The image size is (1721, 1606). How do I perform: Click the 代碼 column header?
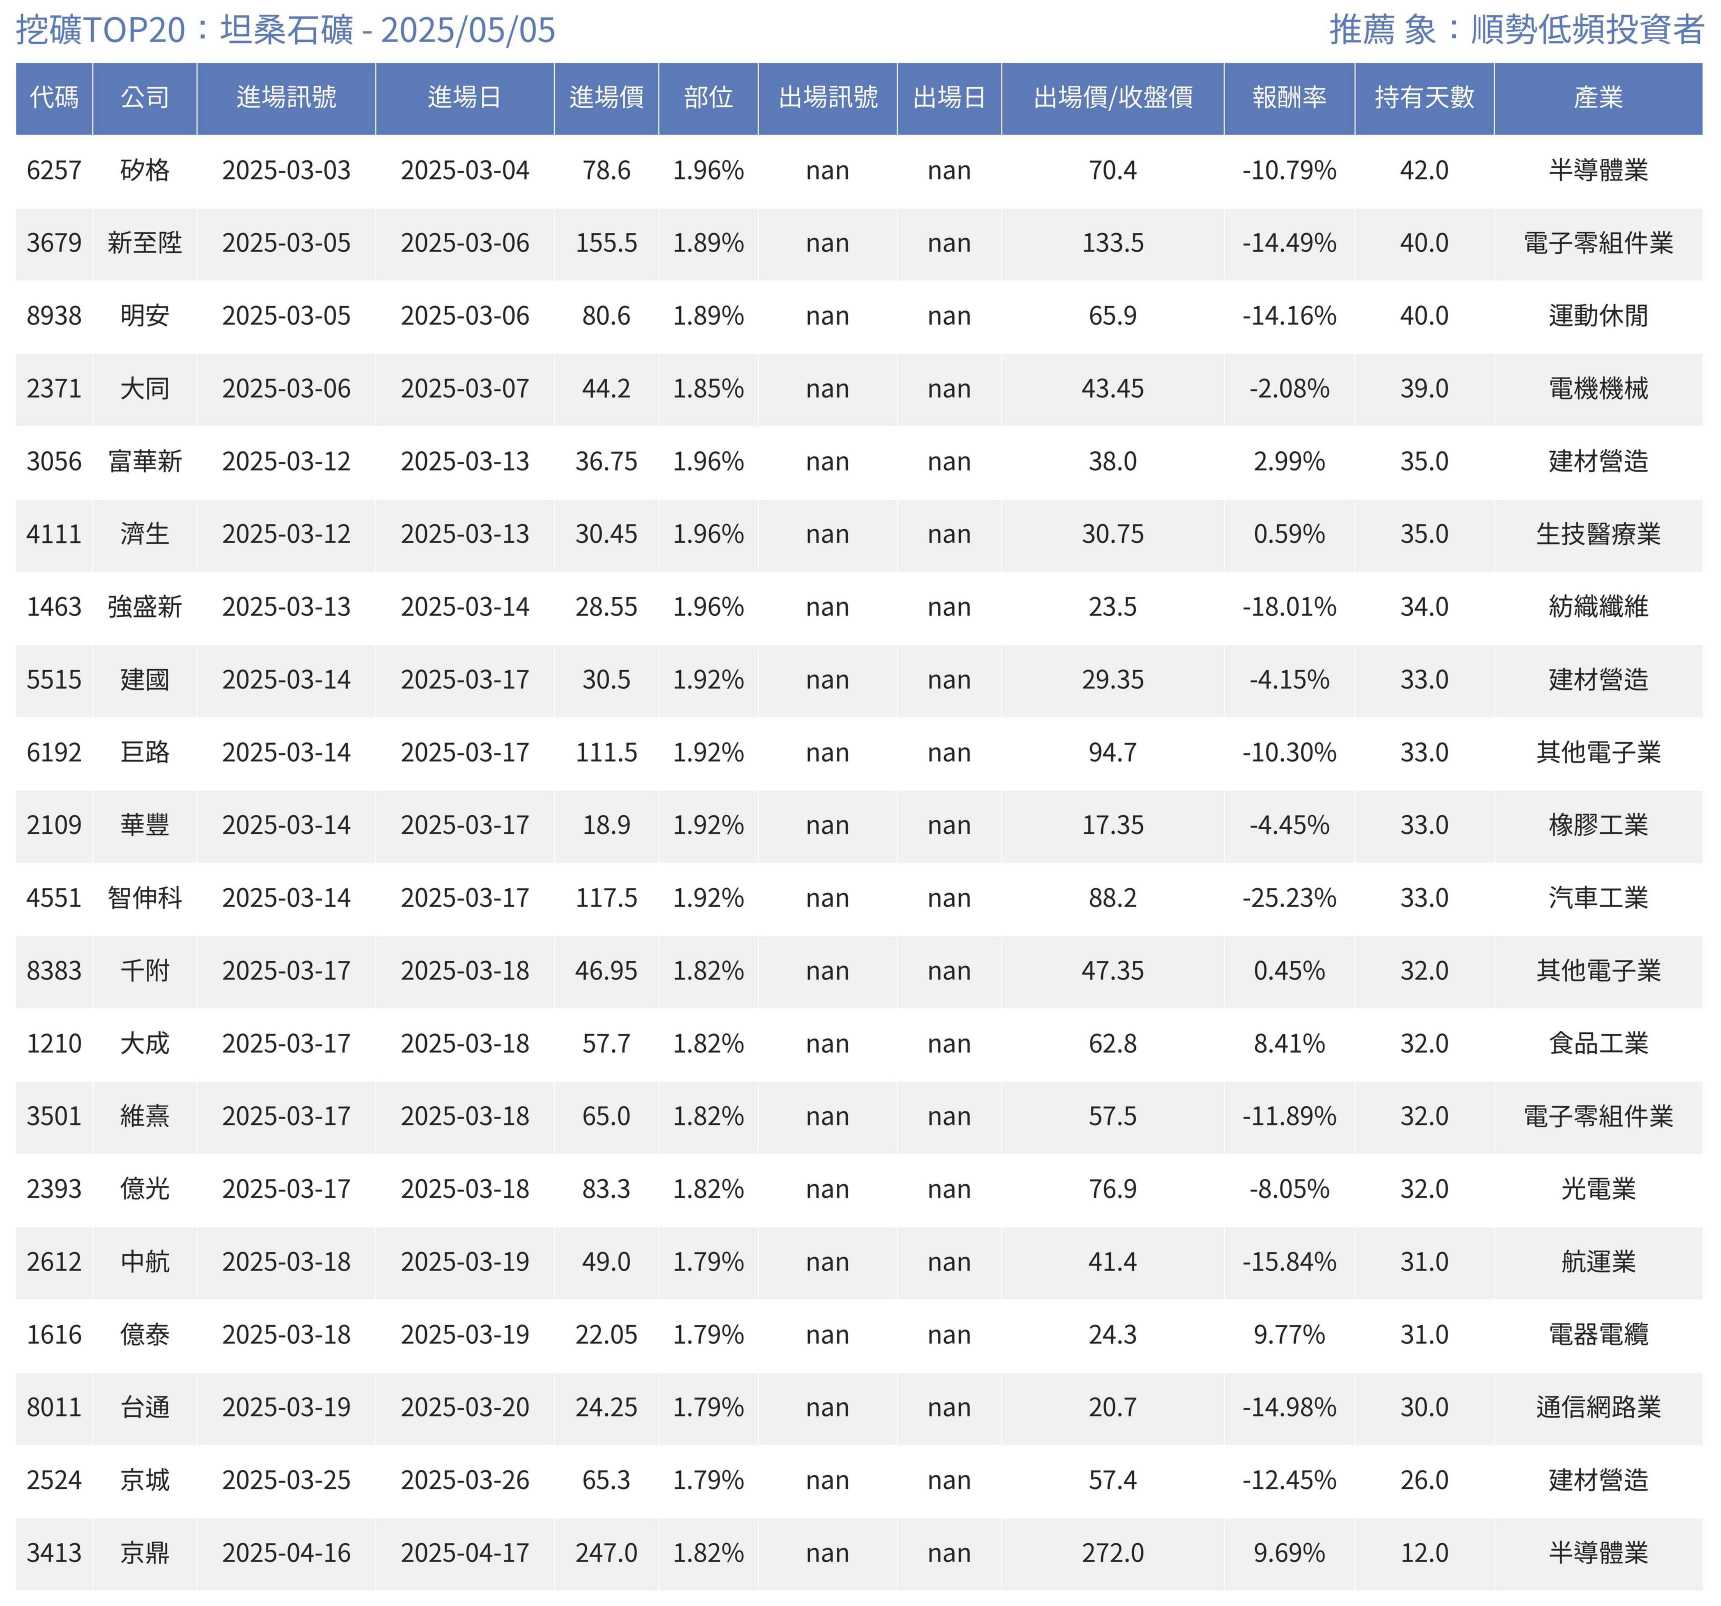[x=54, y=98]
